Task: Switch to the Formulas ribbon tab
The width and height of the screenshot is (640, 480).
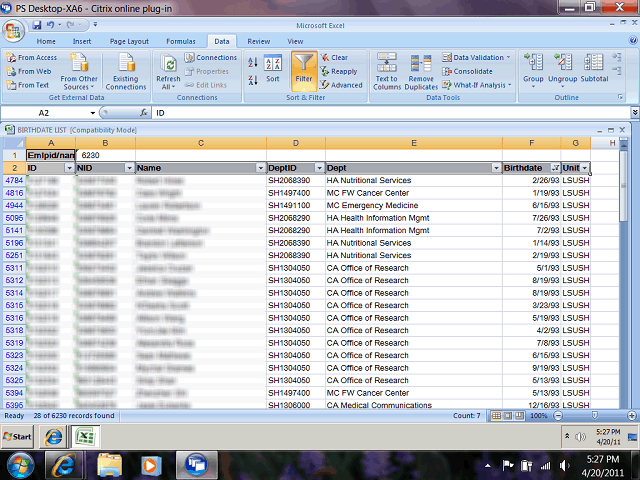Action: tap(180, 41)
